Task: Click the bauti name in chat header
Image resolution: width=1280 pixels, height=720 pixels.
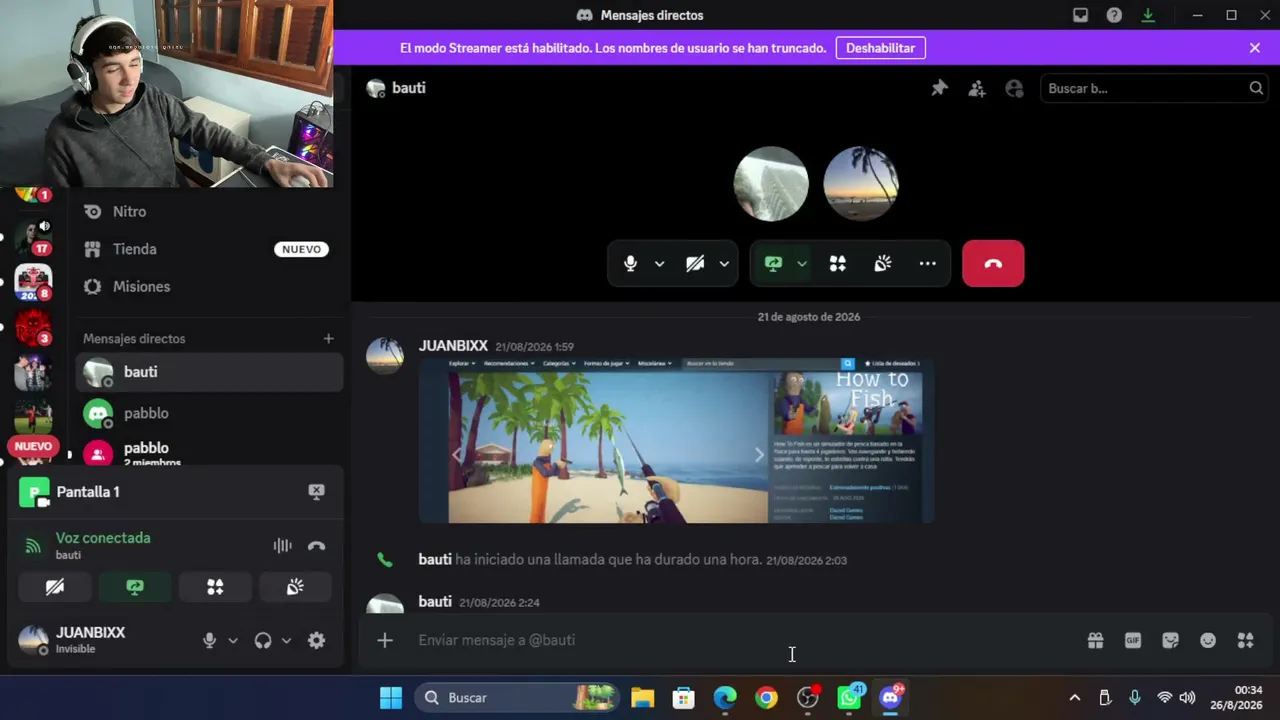Action: pos(409,88)
